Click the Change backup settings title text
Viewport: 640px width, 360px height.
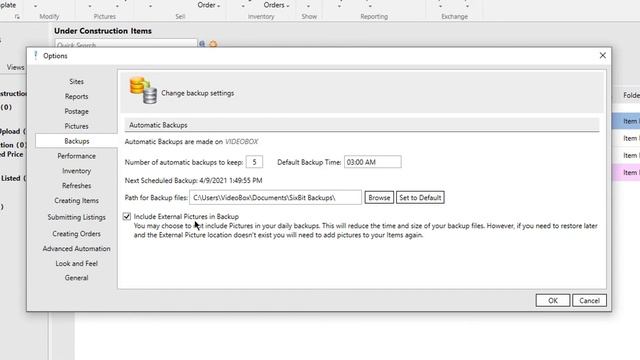point(198,93)
